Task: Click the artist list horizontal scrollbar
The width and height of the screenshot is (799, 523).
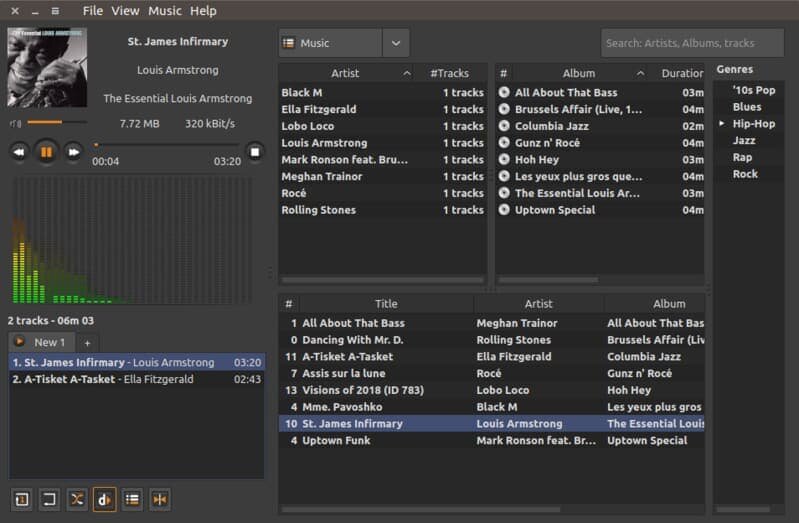Action: tap(382, 280)
